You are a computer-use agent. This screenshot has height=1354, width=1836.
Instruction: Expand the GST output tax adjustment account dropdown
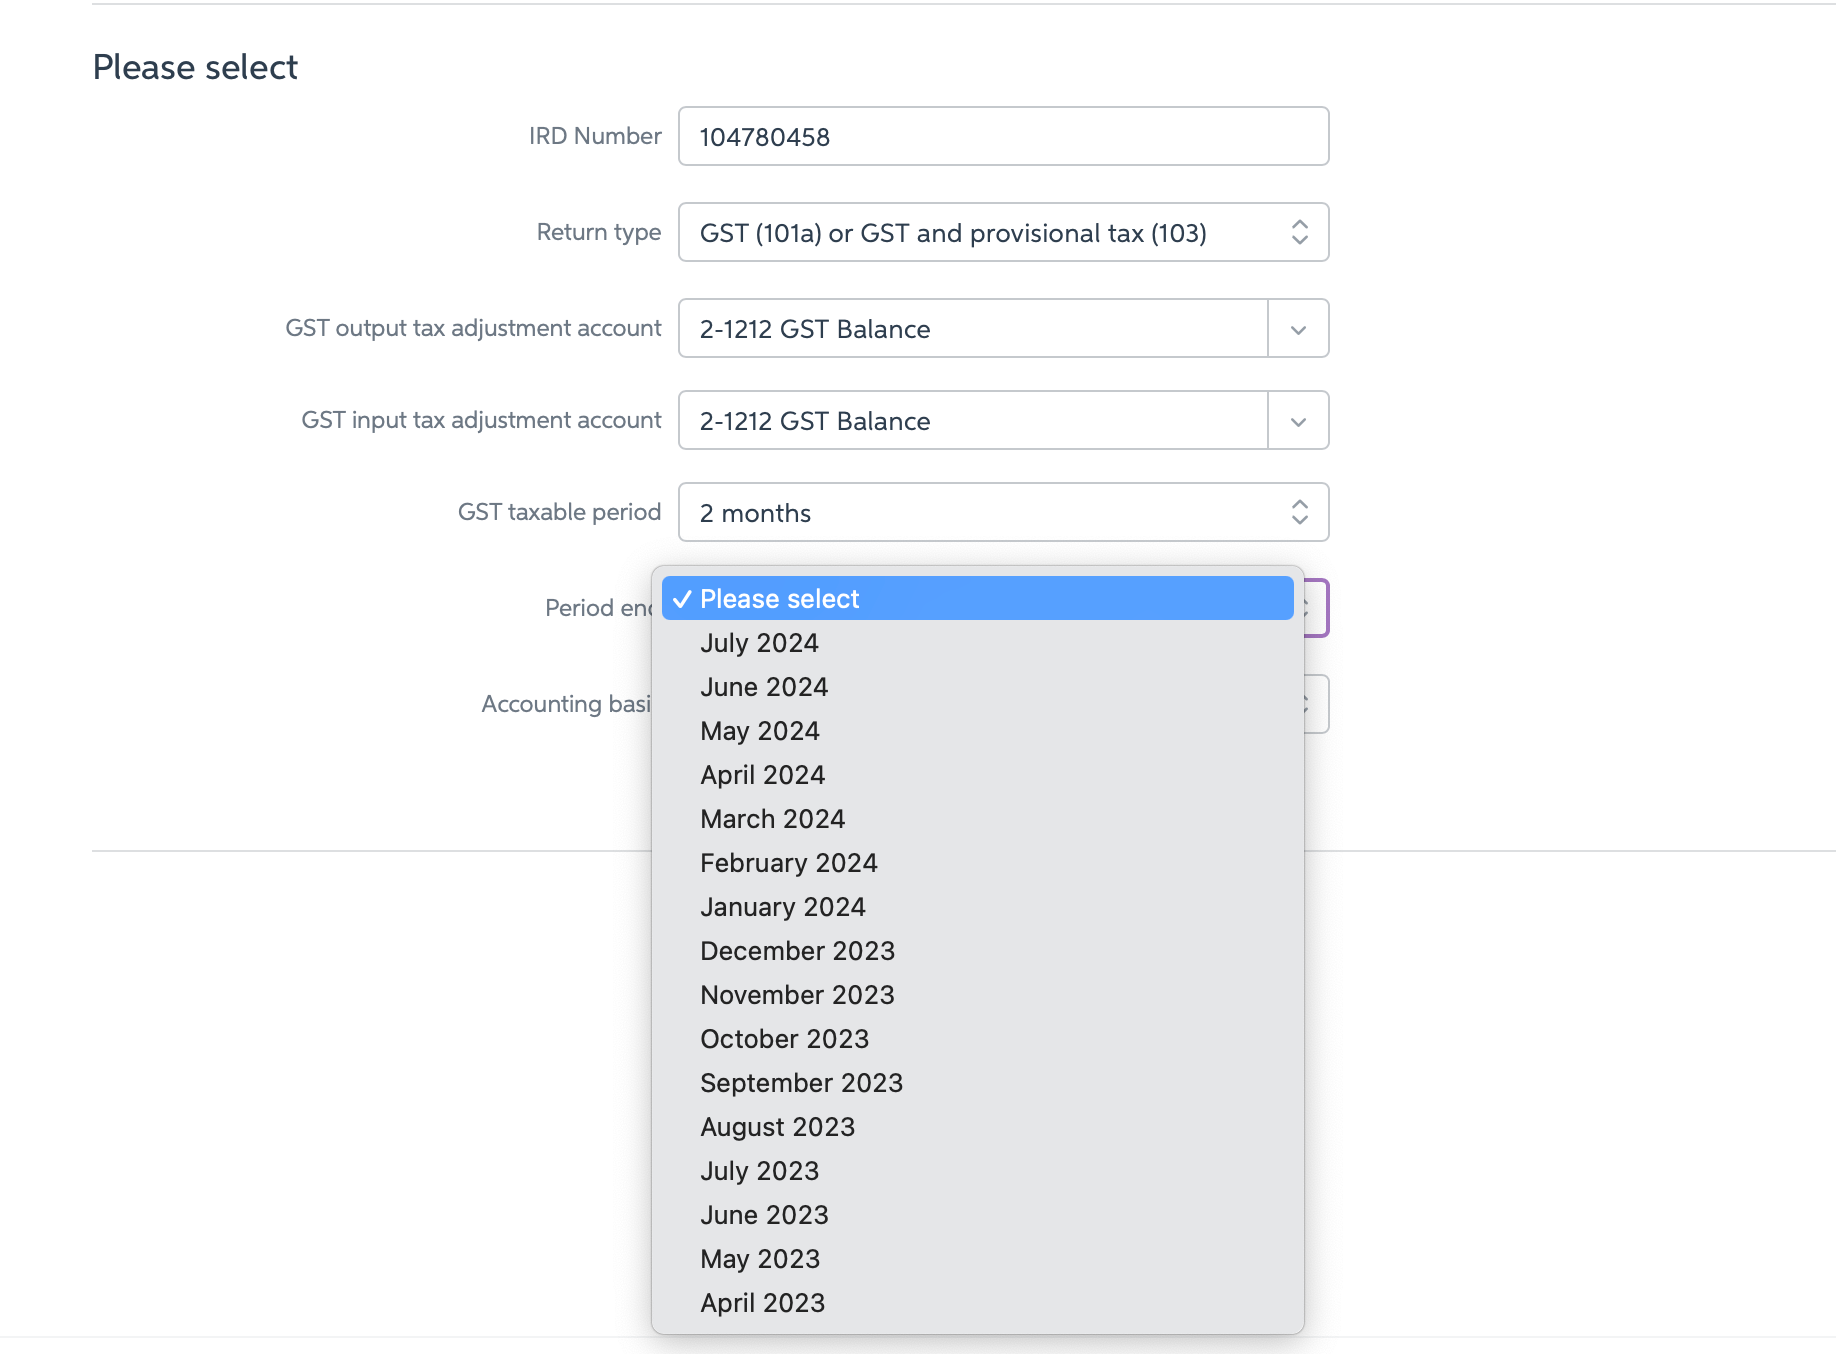click(1297, 328)
